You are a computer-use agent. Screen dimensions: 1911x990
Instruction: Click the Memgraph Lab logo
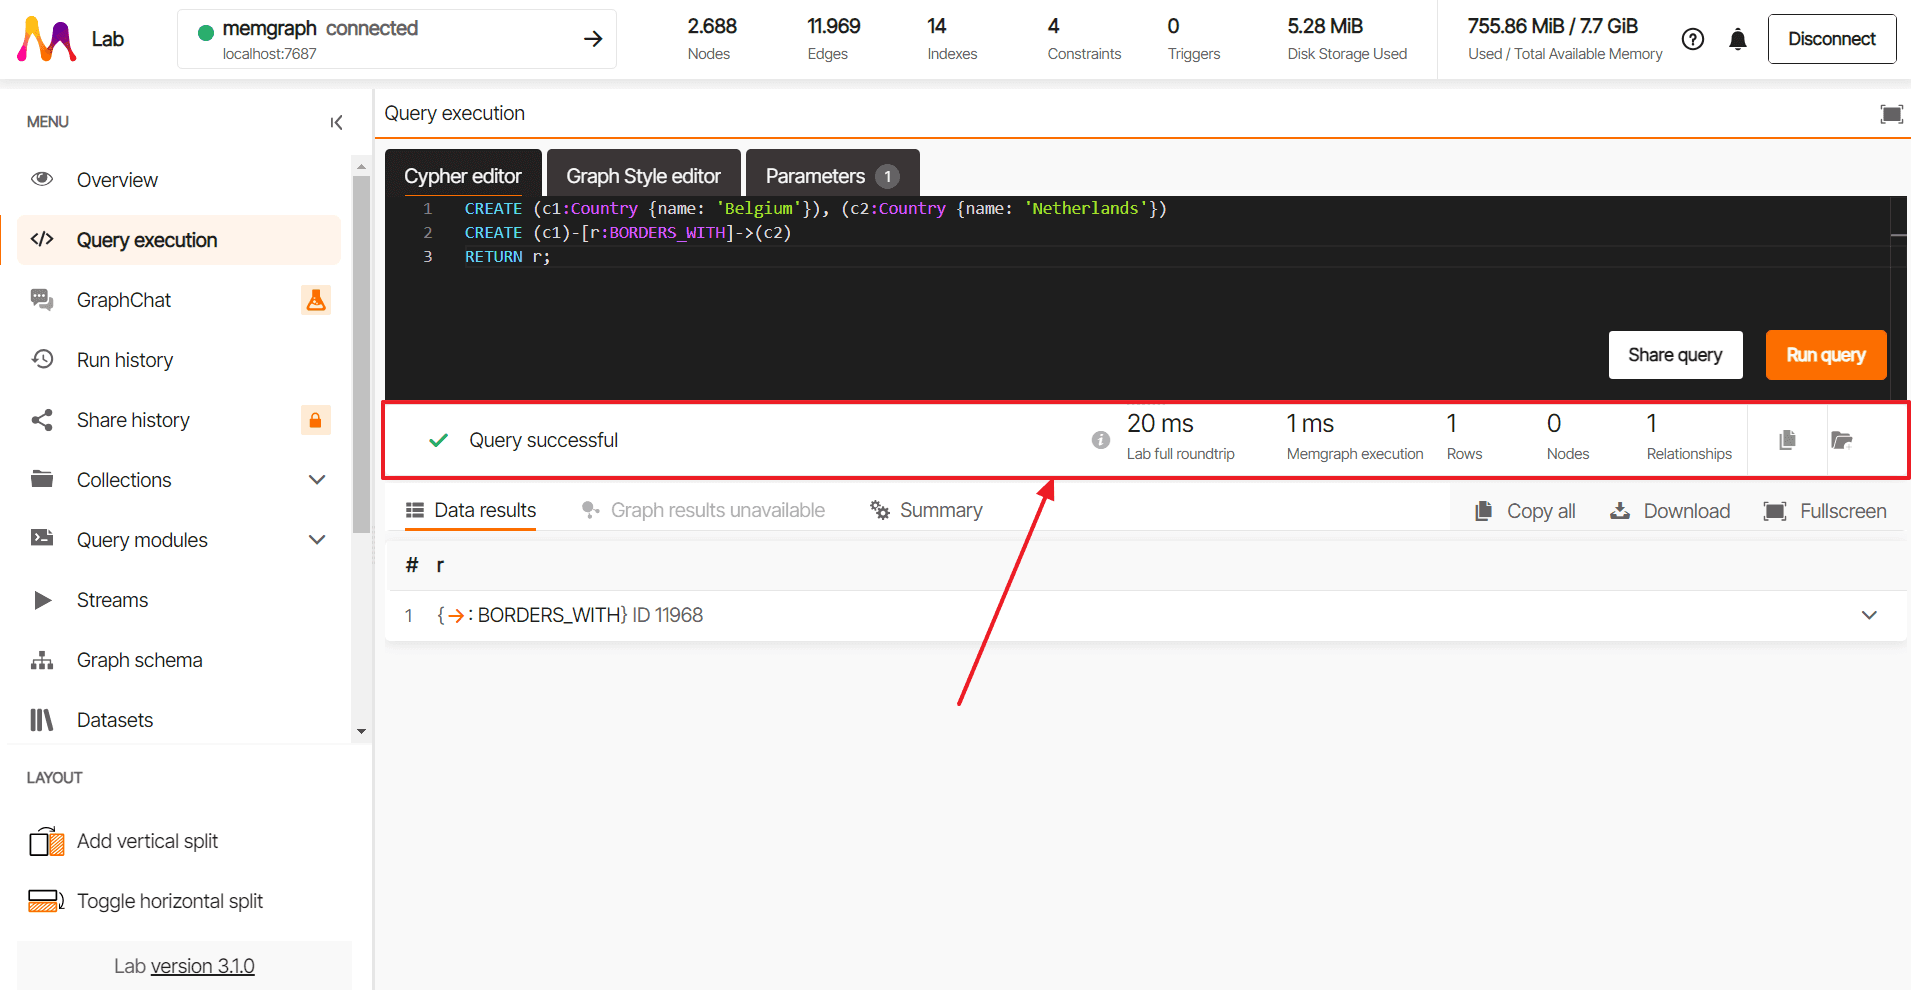pyautogui.click(x=46, y=39)
